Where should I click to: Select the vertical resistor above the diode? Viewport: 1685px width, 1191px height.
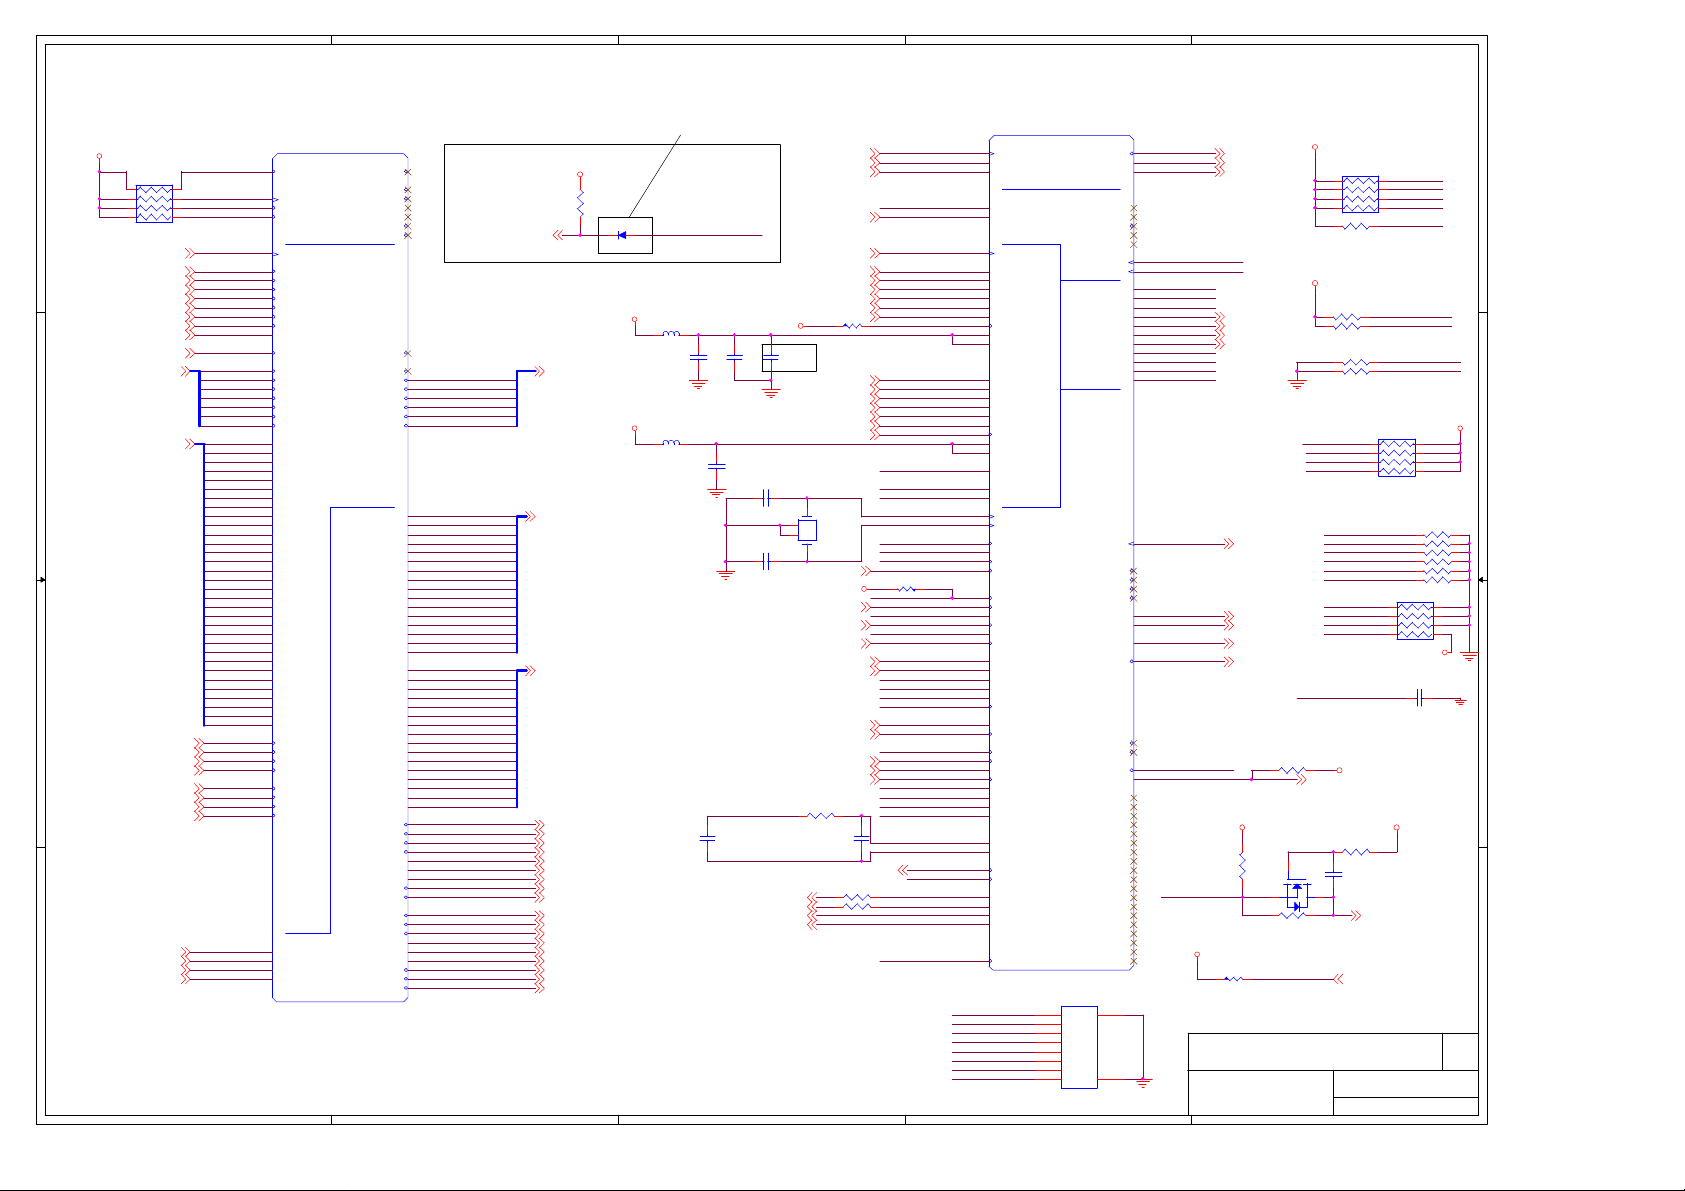[x=580, y=203]
